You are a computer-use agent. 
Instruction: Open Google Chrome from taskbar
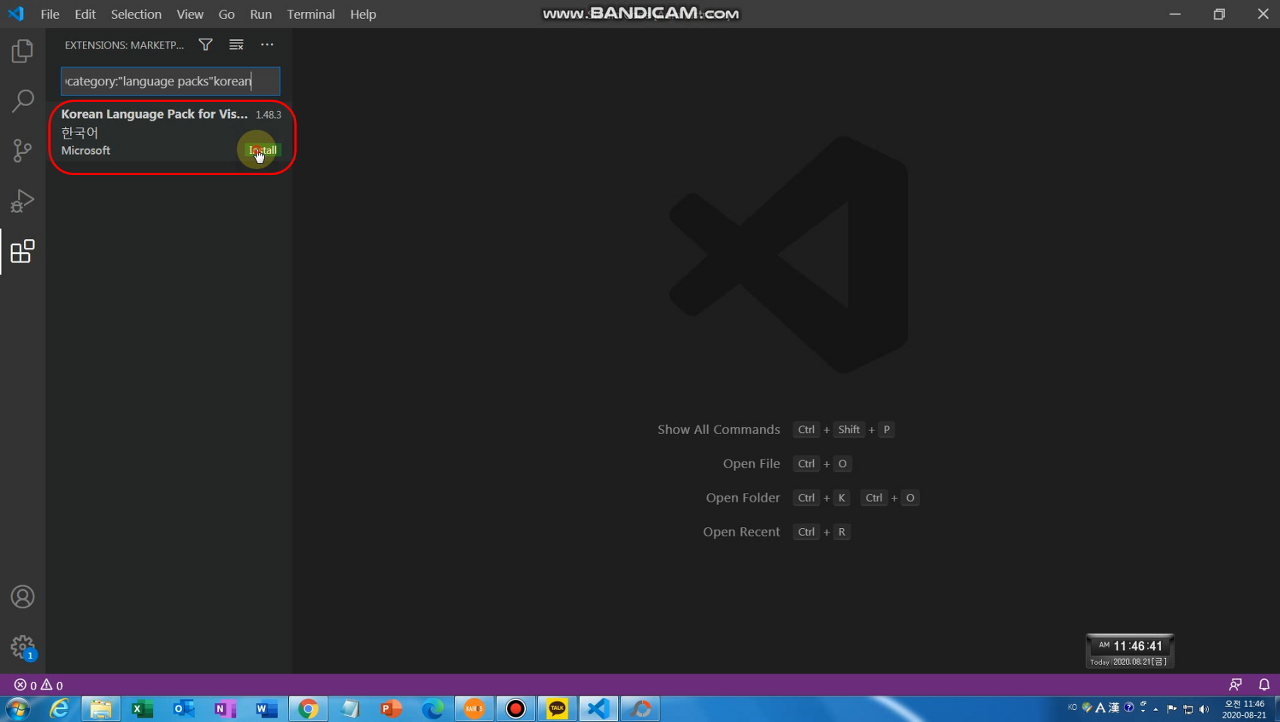tap(308, 709)
